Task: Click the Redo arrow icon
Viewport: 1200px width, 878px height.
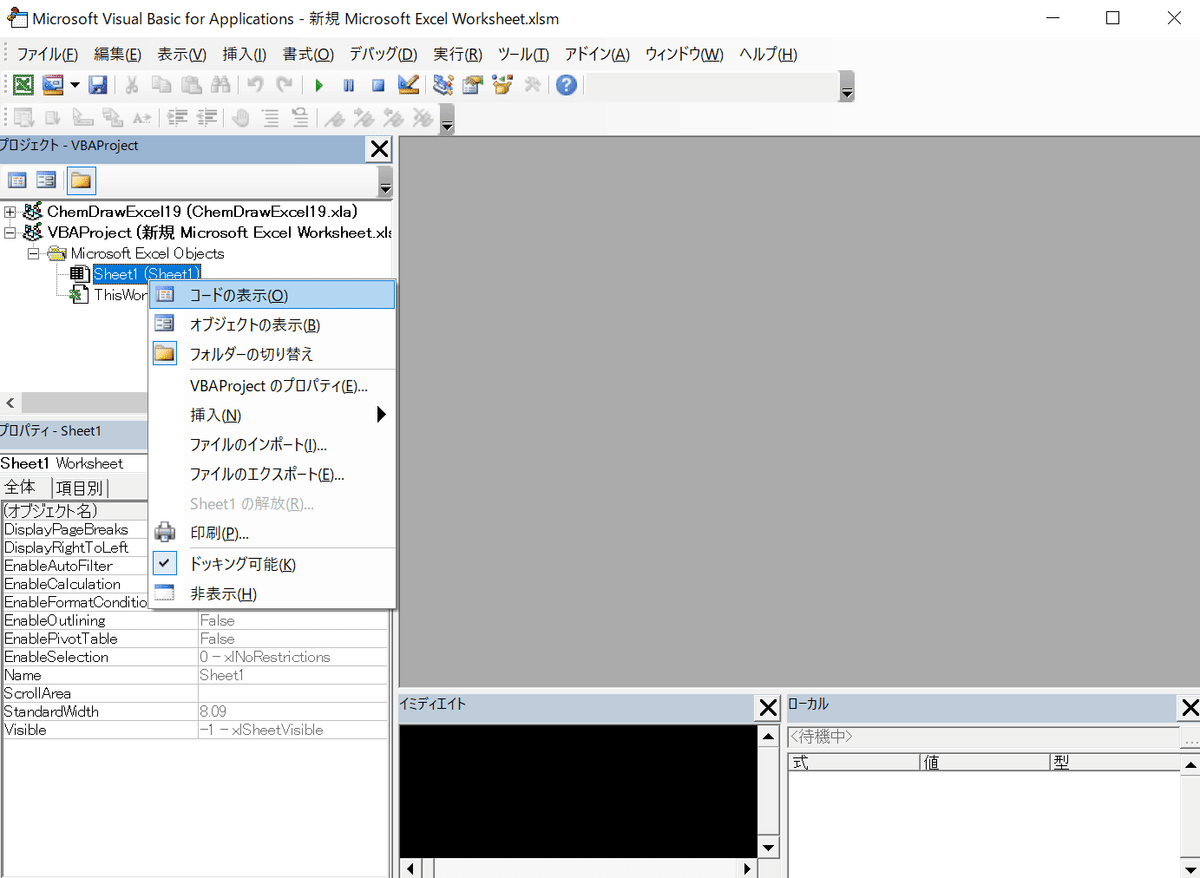Action: coord(285,85)
